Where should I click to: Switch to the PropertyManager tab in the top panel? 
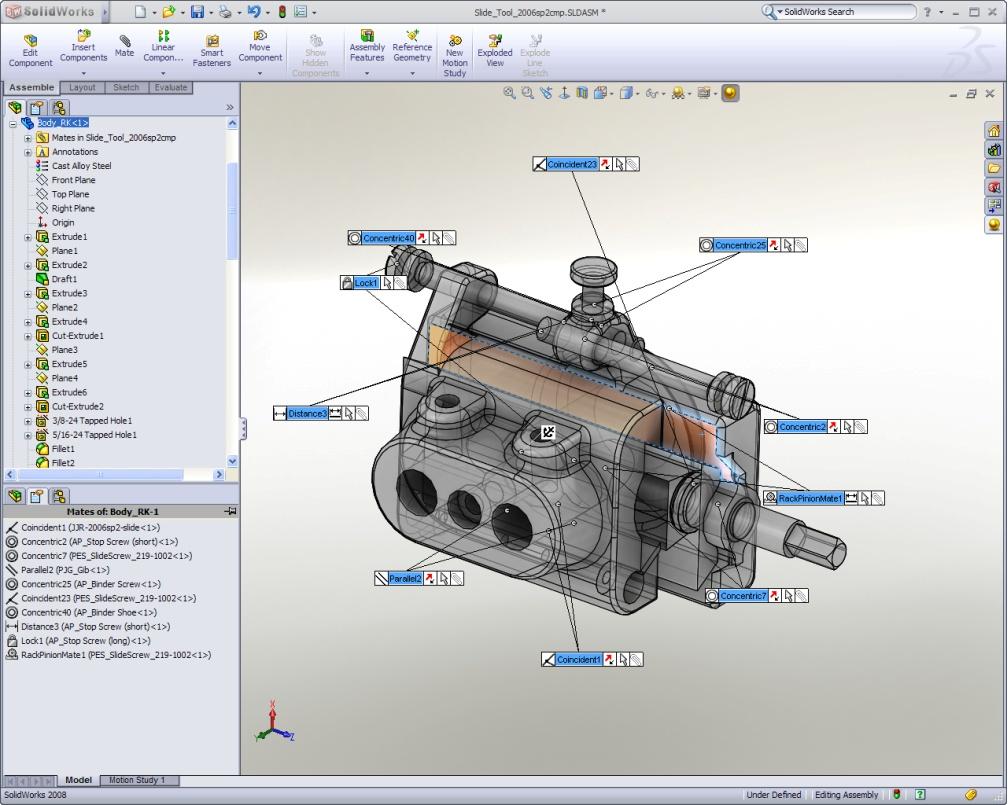click(x=37, y=108)
